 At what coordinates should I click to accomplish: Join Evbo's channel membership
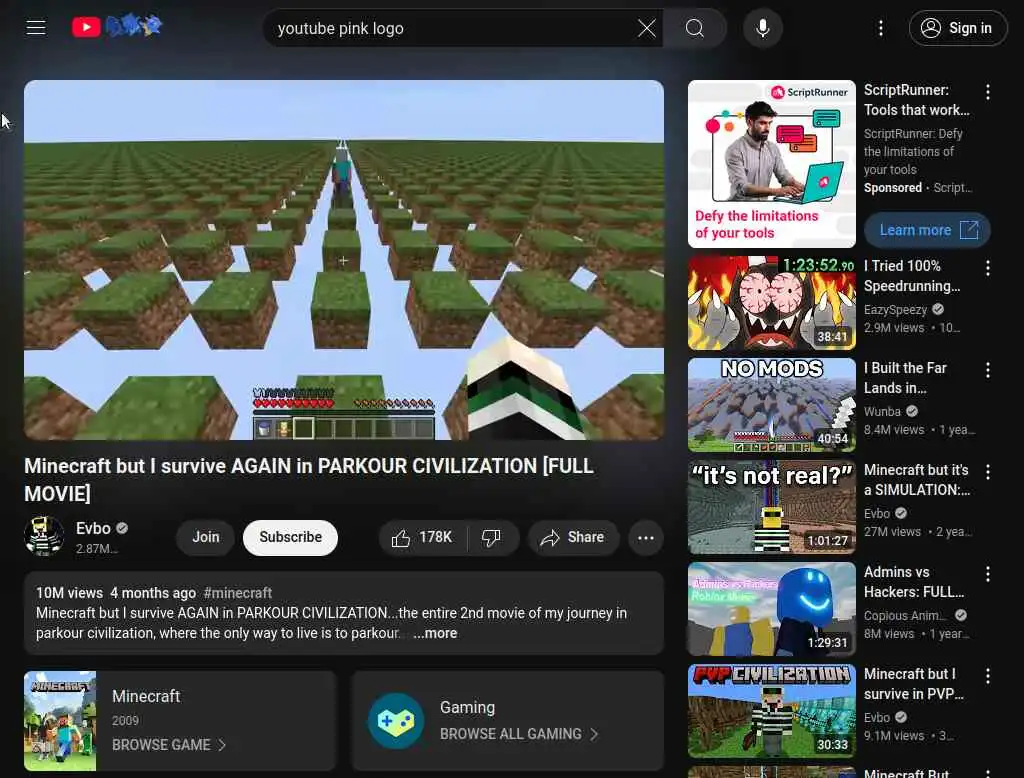(x=206, y=537)
